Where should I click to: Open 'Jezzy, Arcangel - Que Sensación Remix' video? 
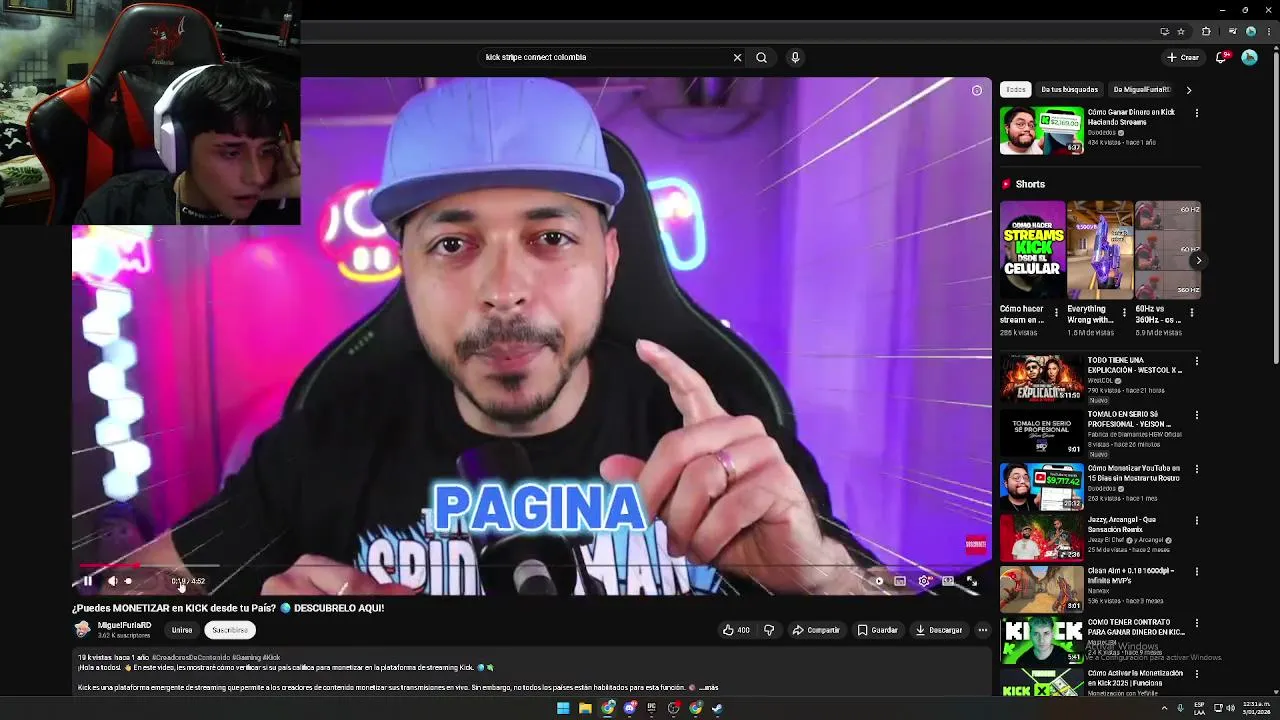coord(1042,538)
